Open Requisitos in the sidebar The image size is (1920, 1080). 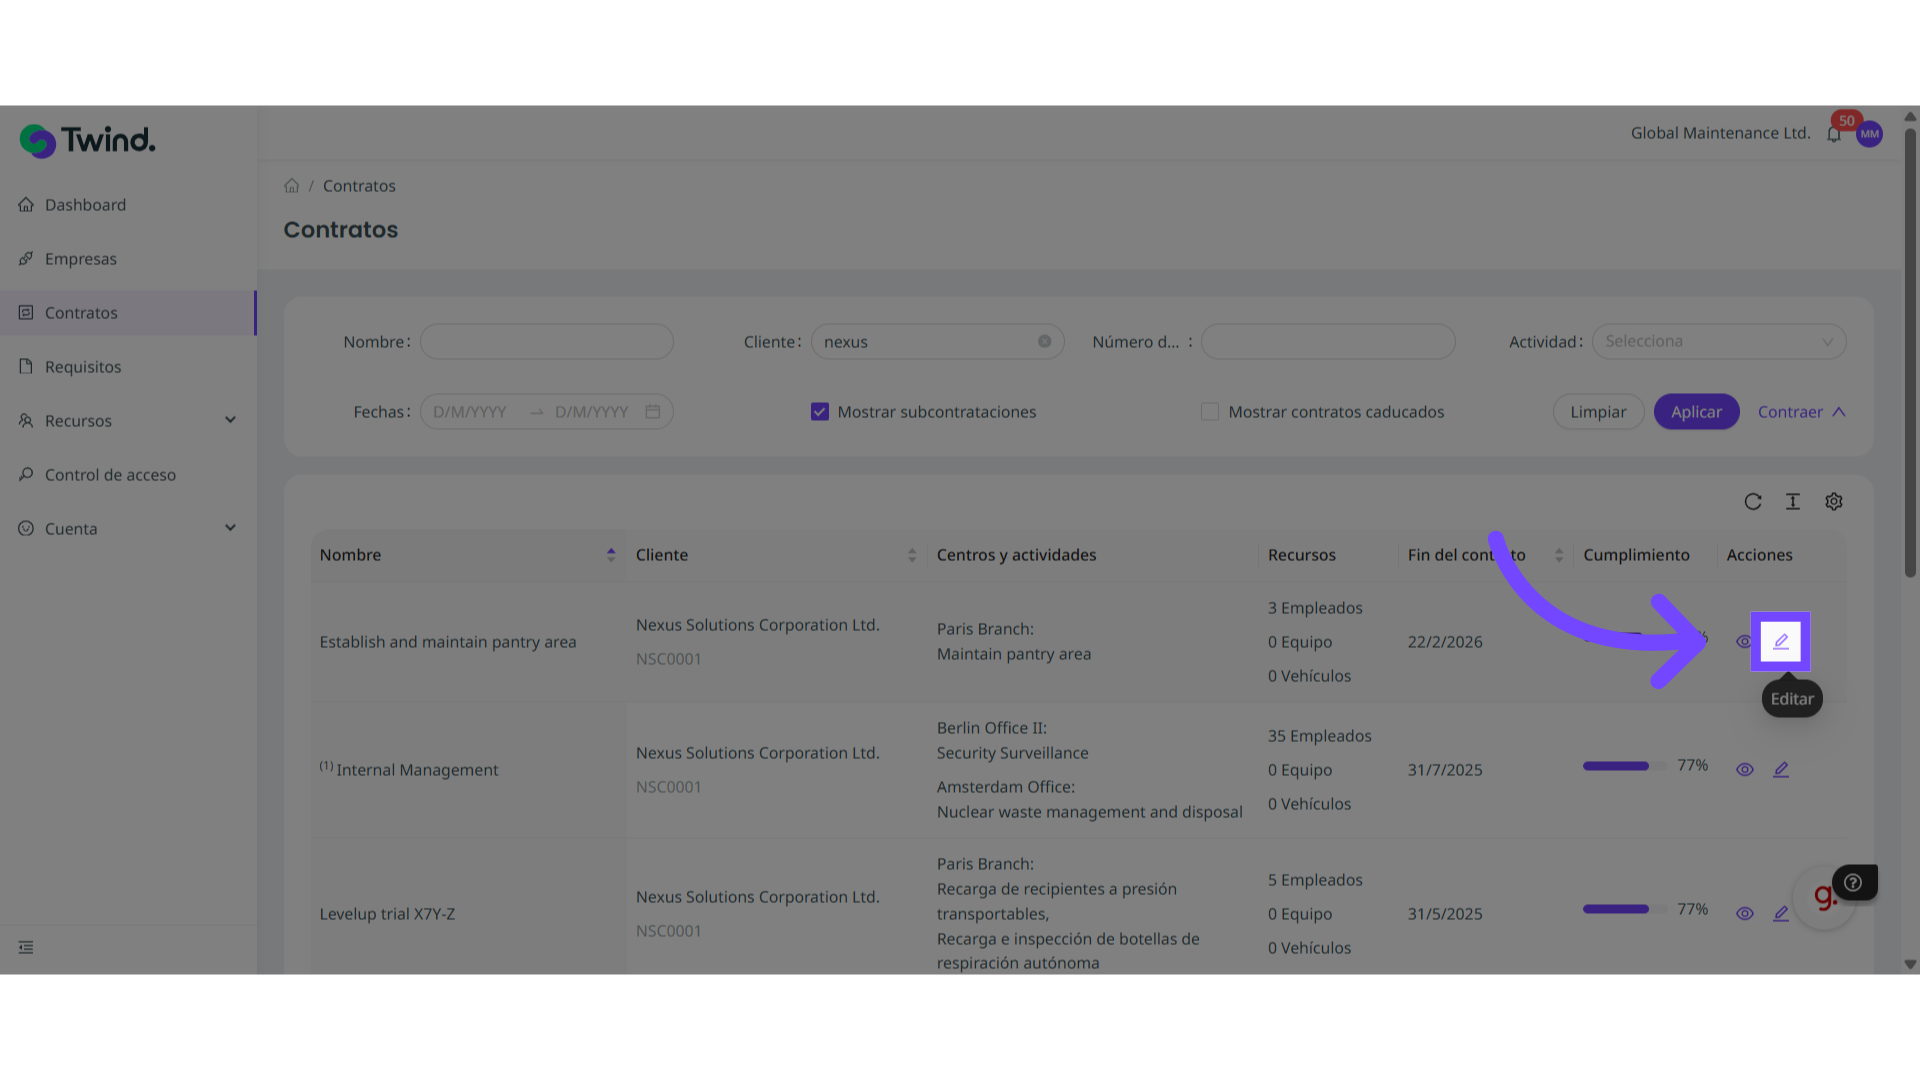click(x=83, y=367)
